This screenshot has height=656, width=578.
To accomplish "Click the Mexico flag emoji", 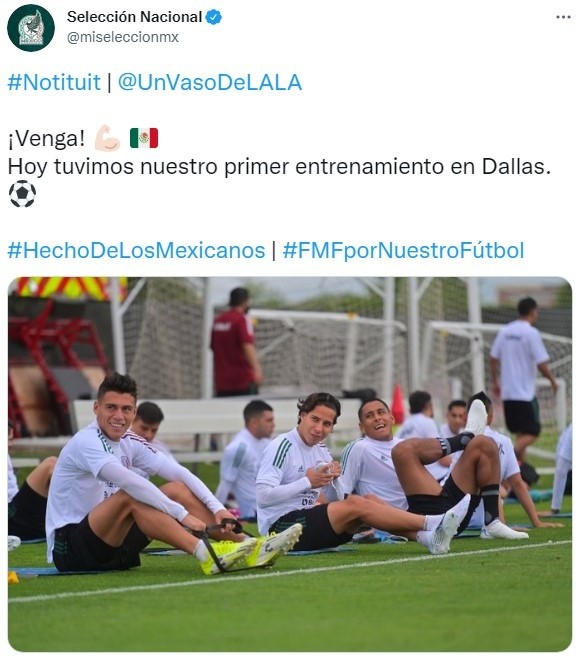I will (x=144, y=138).
